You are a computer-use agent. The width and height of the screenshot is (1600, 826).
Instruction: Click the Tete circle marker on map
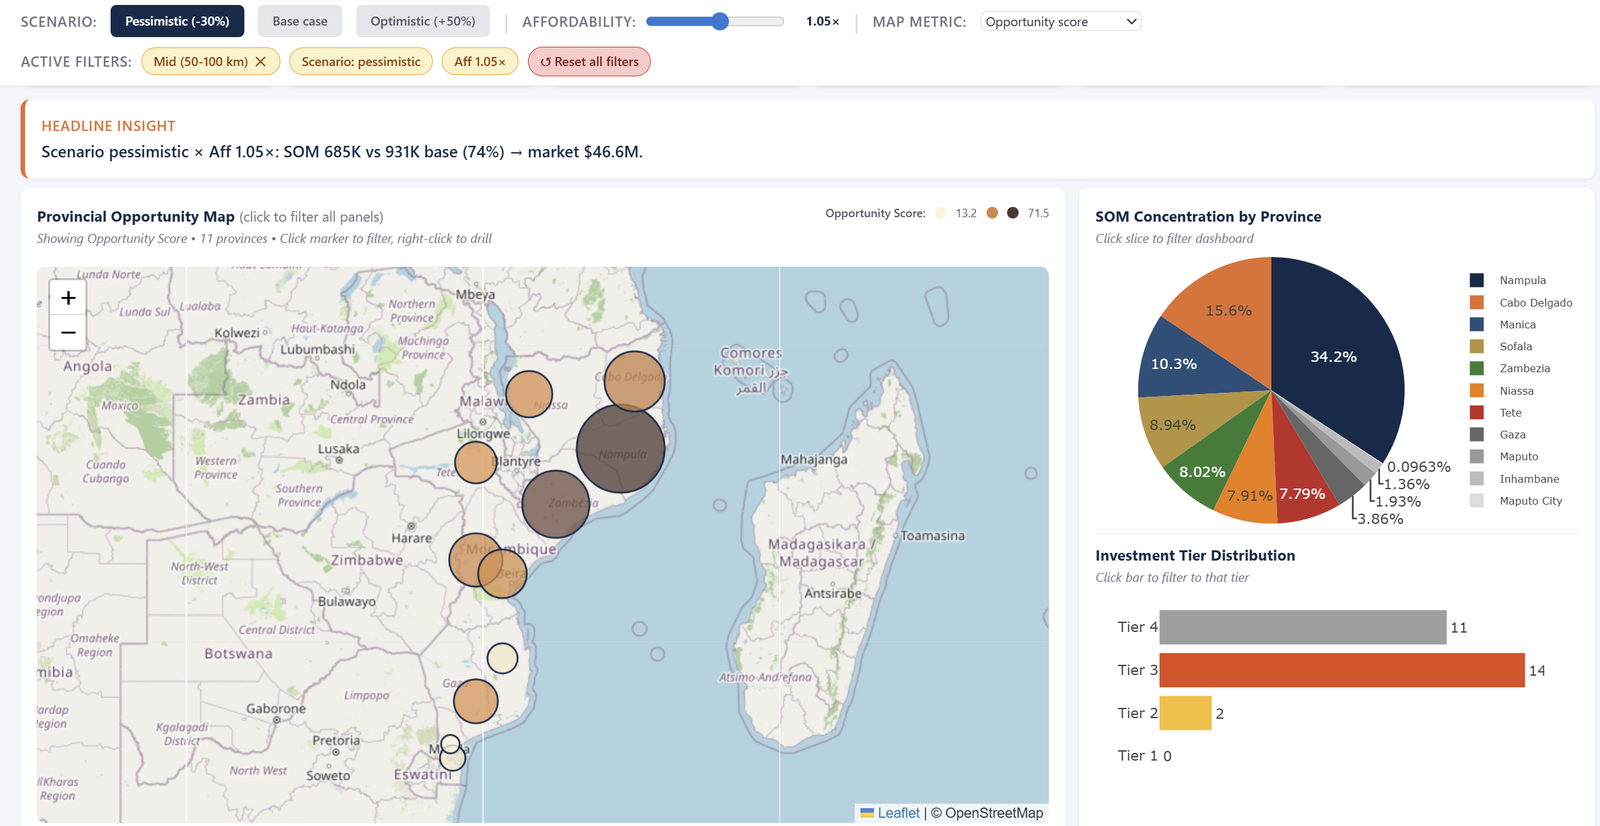[476, 462]
